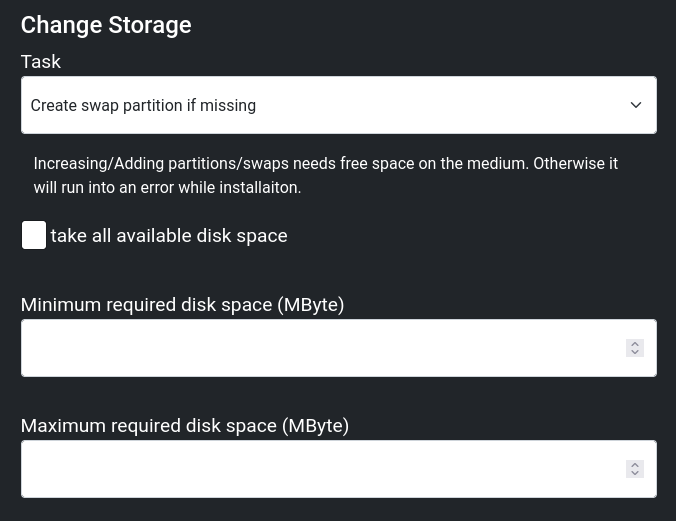Select the 'Create swap partition if missing' text
The height and width of the screenshot is (521, 676).
click(143, 105)
